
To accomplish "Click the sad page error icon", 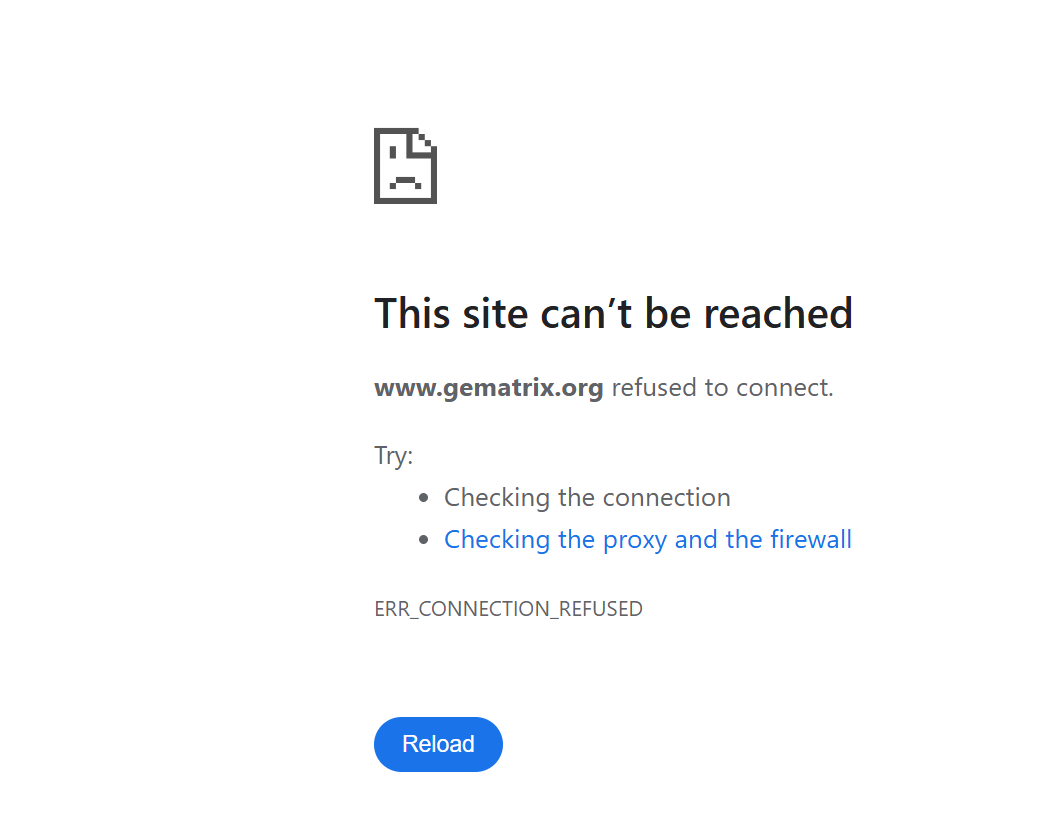I will (405, 166).
